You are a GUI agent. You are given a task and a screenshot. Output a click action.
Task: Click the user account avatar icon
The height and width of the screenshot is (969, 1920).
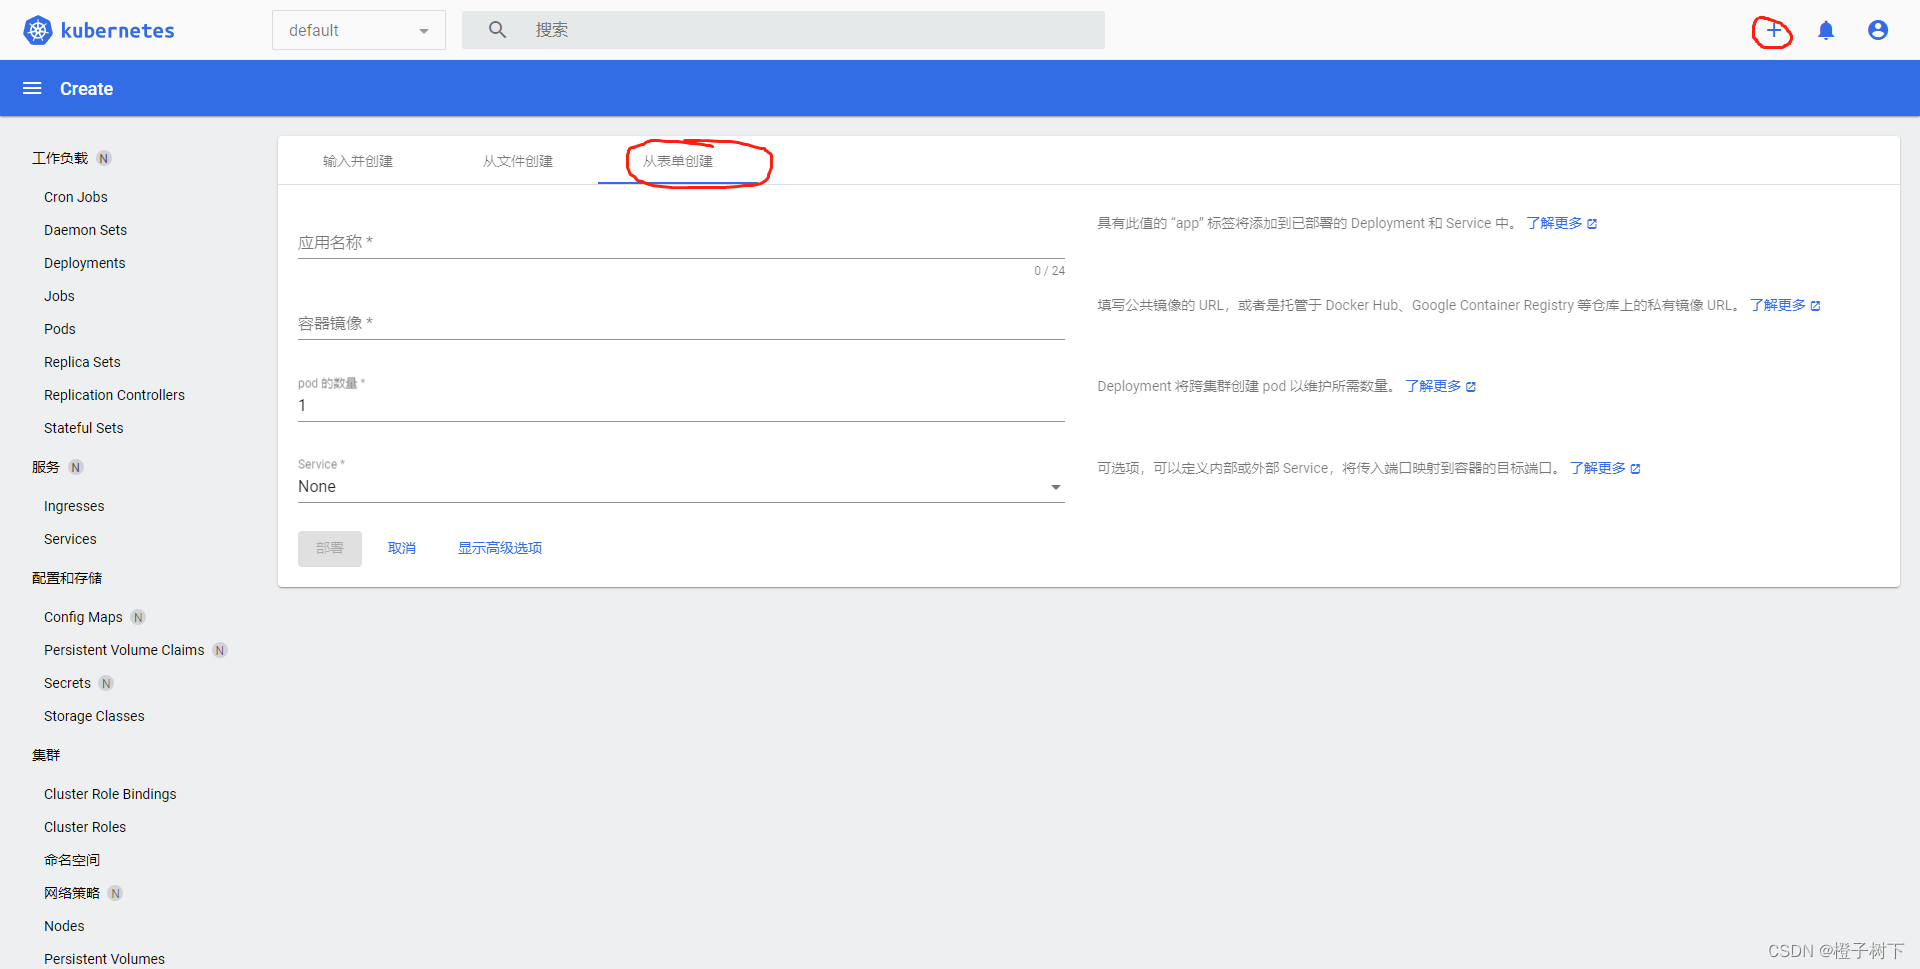[x=1877, y=30]
